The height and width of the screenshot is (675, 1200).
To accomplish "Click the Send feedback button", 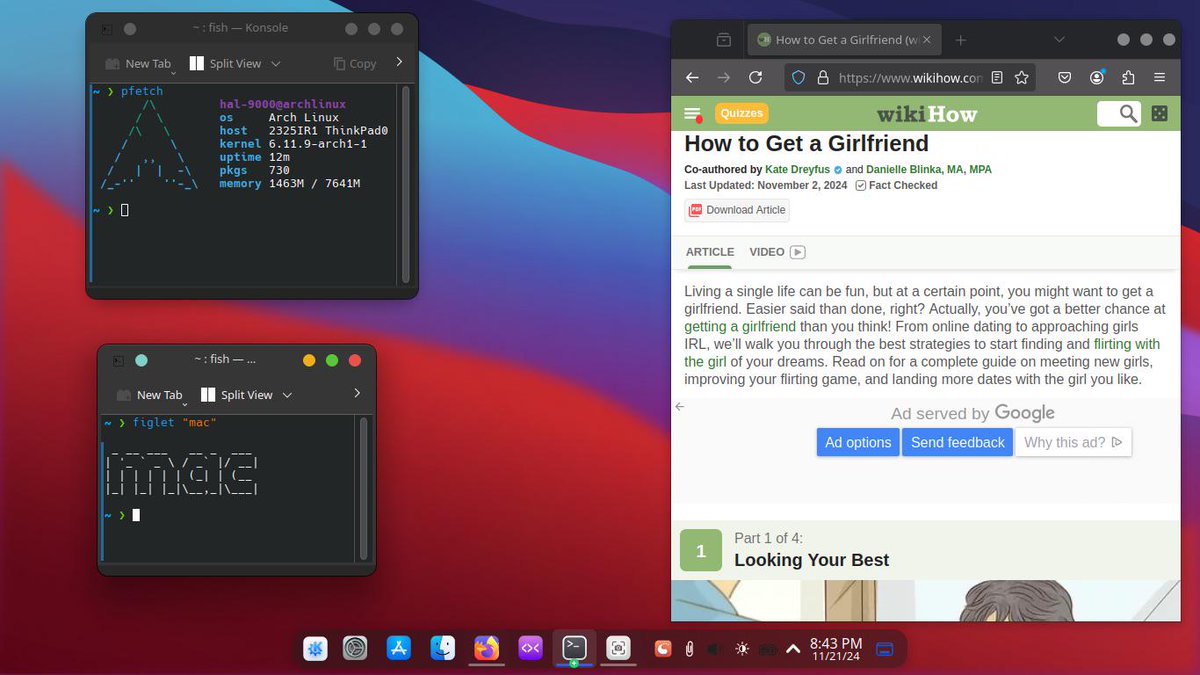I will (x=957, y=442).
